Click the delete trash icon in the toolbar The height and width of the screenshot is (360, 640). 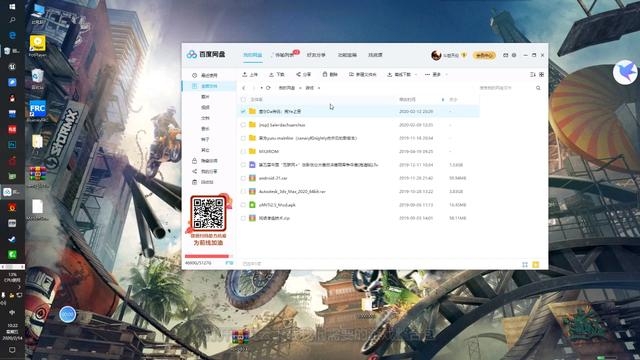click(x=325, y=74)
